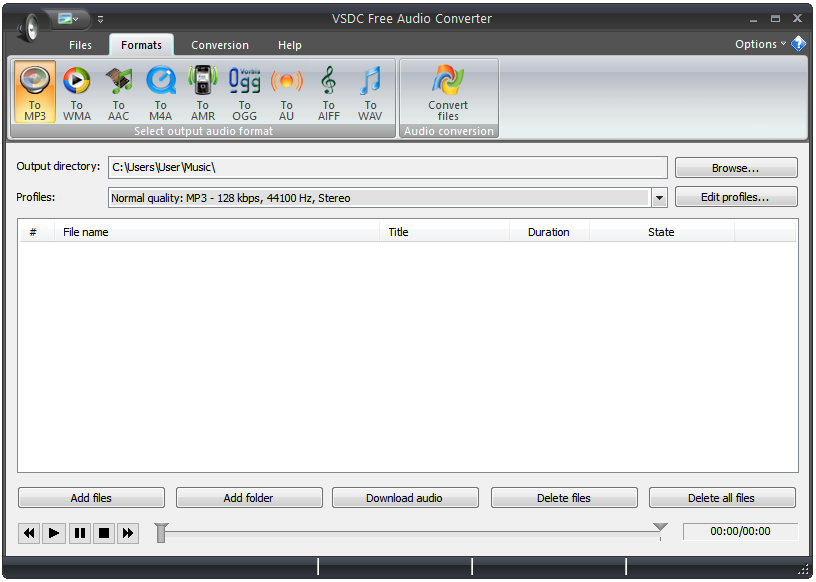Image resolution: width=816 pixels, height=582 pixels.
Task: Click the Delete files button
Action: tap(564, 498)
